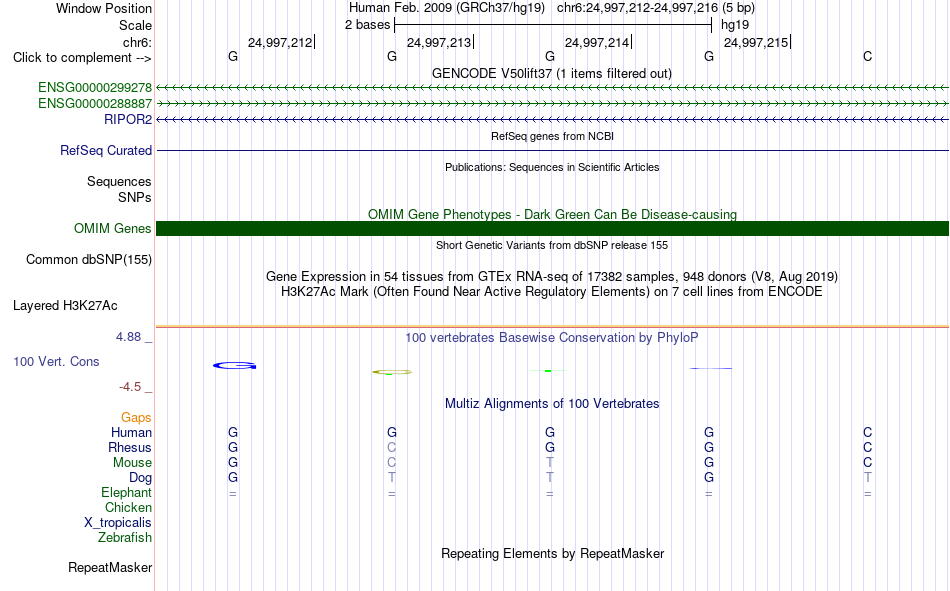Click the 100 Vert. Cons label
This screenshot has height=591, width=950.
tap(56, 362)
